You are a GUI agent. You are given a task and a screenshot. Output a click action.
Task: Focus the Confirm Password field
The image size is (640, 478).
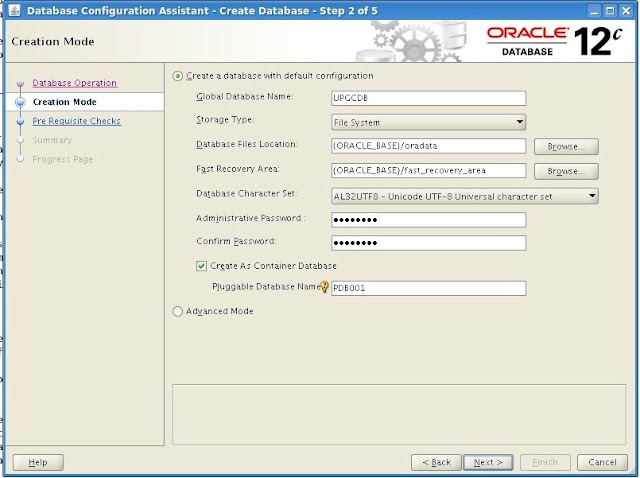(429, 243)
